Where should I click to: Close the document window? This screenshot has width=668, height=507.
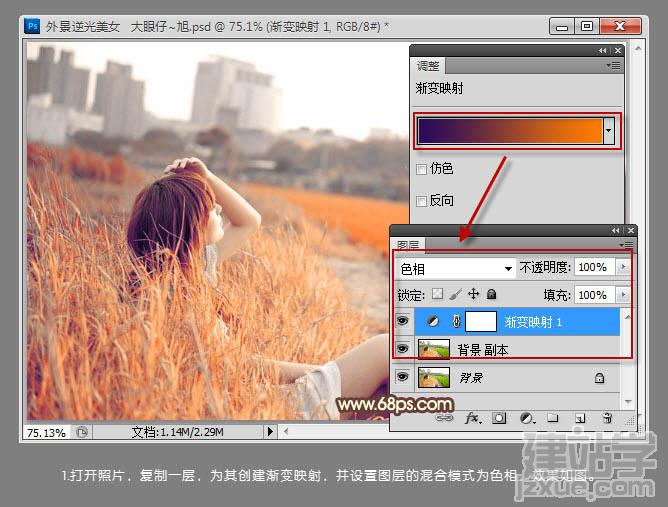tap(620, 26)
